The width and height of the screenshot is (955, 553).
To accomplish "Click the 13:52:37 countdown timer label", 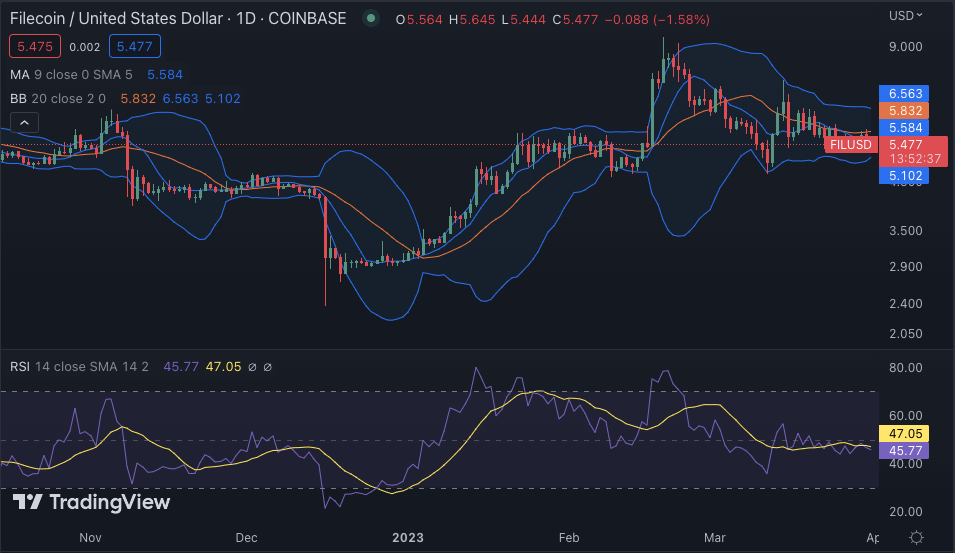I will [x=915, y=159].
